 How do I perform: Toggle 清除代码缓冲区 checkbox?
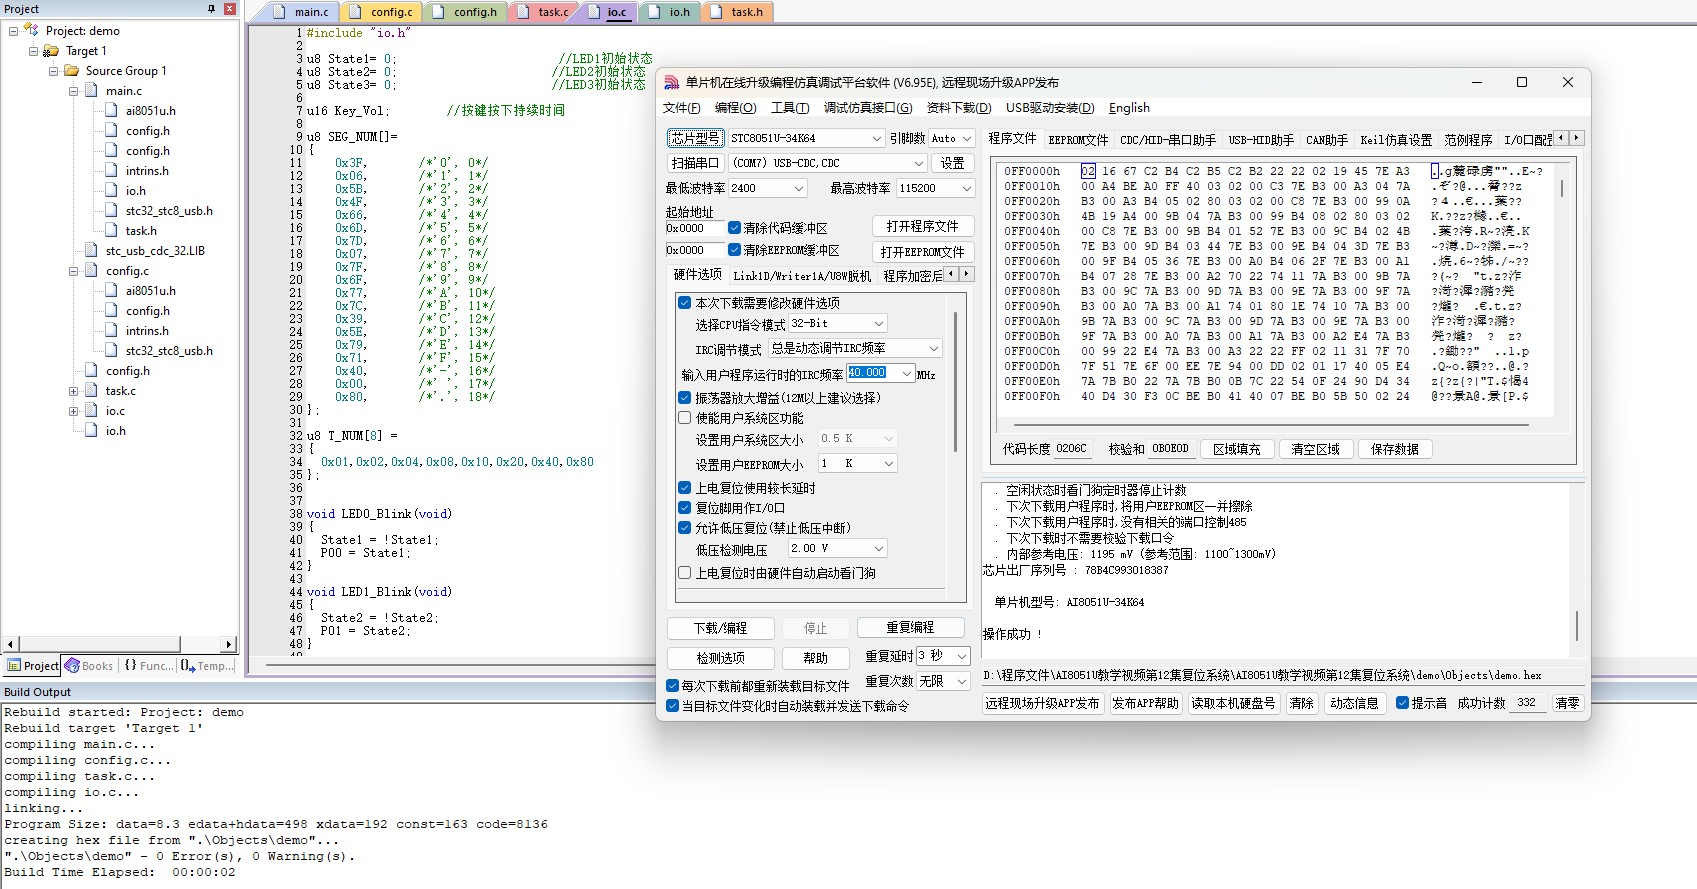tap(734, 228)
